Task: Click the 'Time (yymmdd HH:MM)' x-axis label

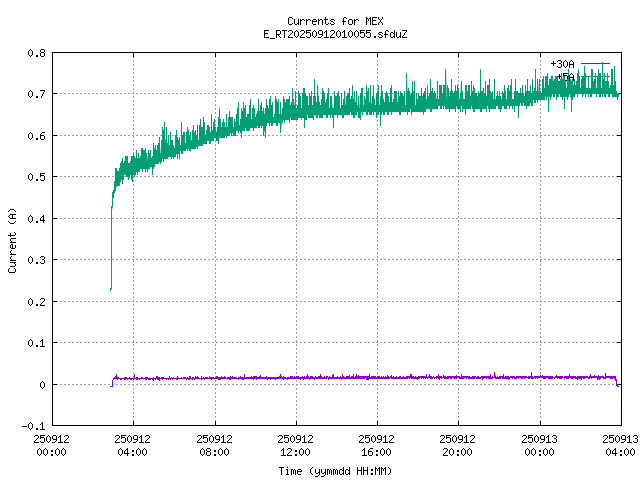Action: click(x=335, y=470)
